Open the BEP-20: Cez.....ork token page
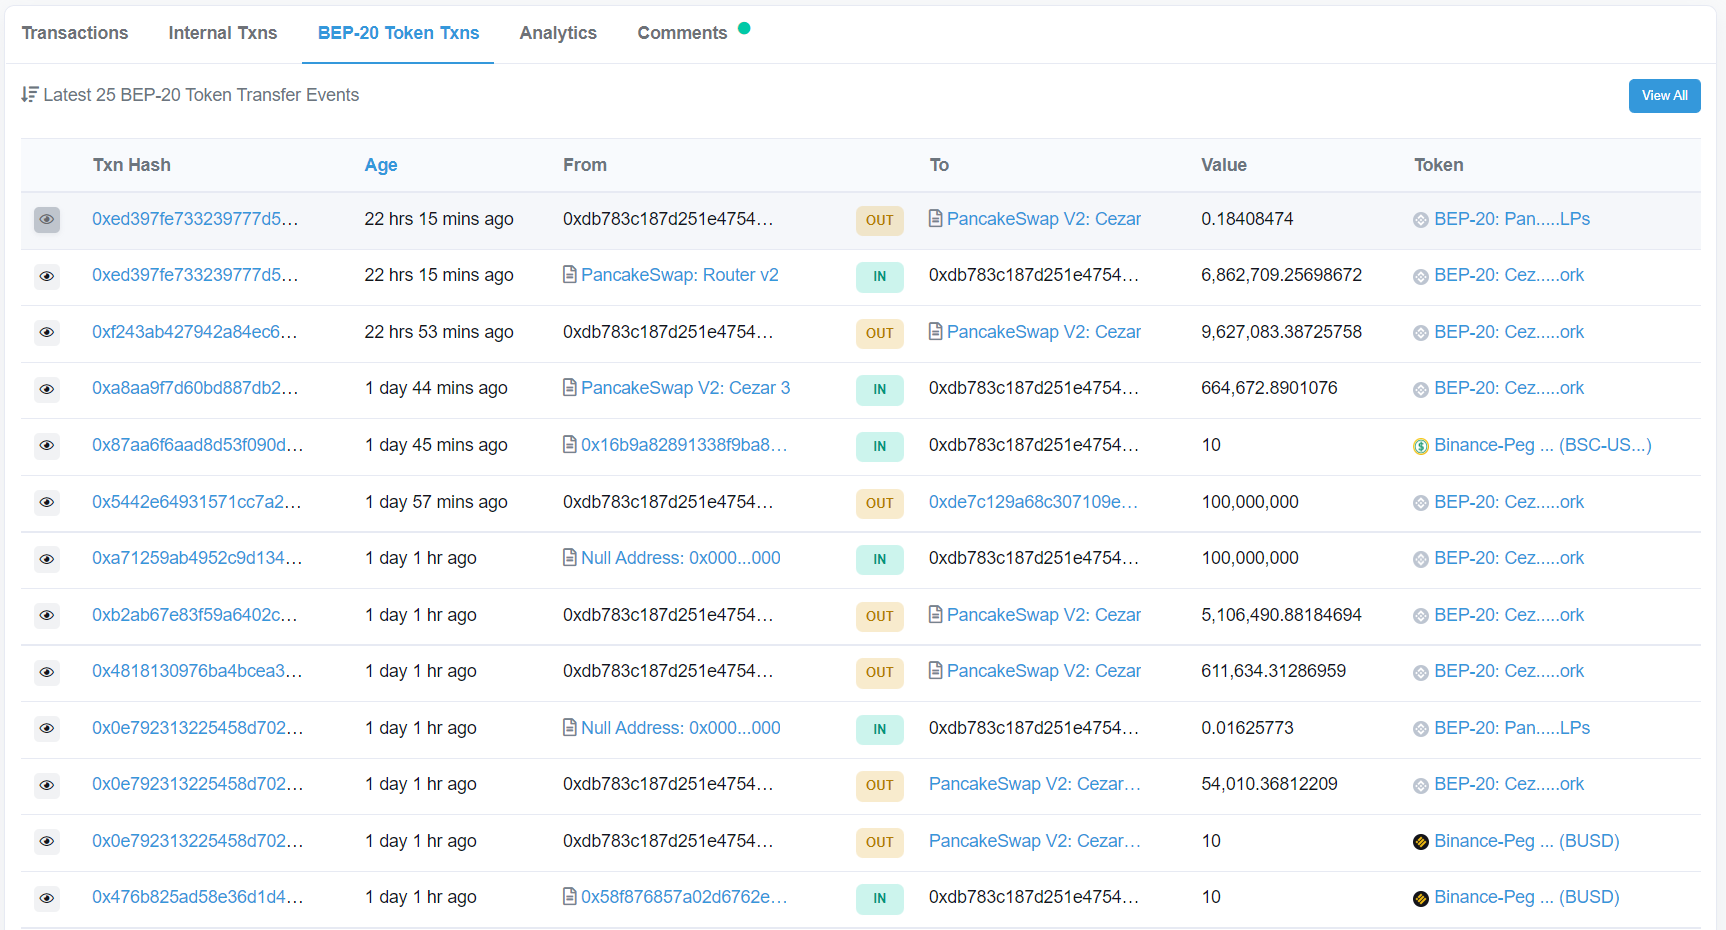The image size is (1726, 930). coord(1510,331)
